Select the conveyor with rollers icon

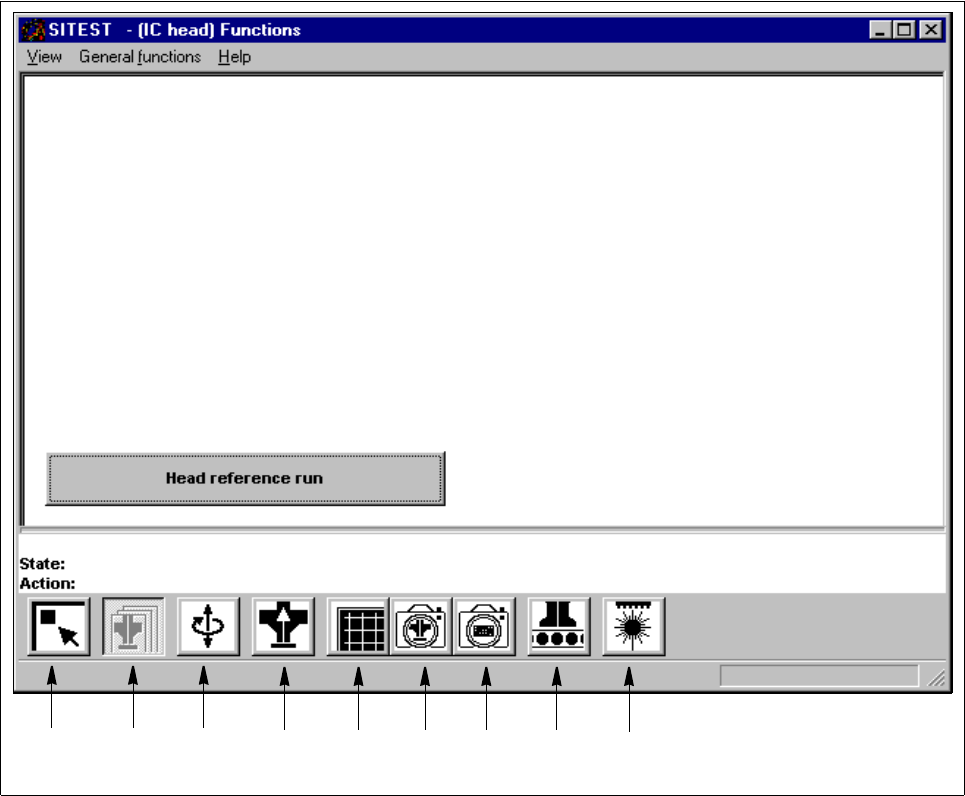point(559,627)
